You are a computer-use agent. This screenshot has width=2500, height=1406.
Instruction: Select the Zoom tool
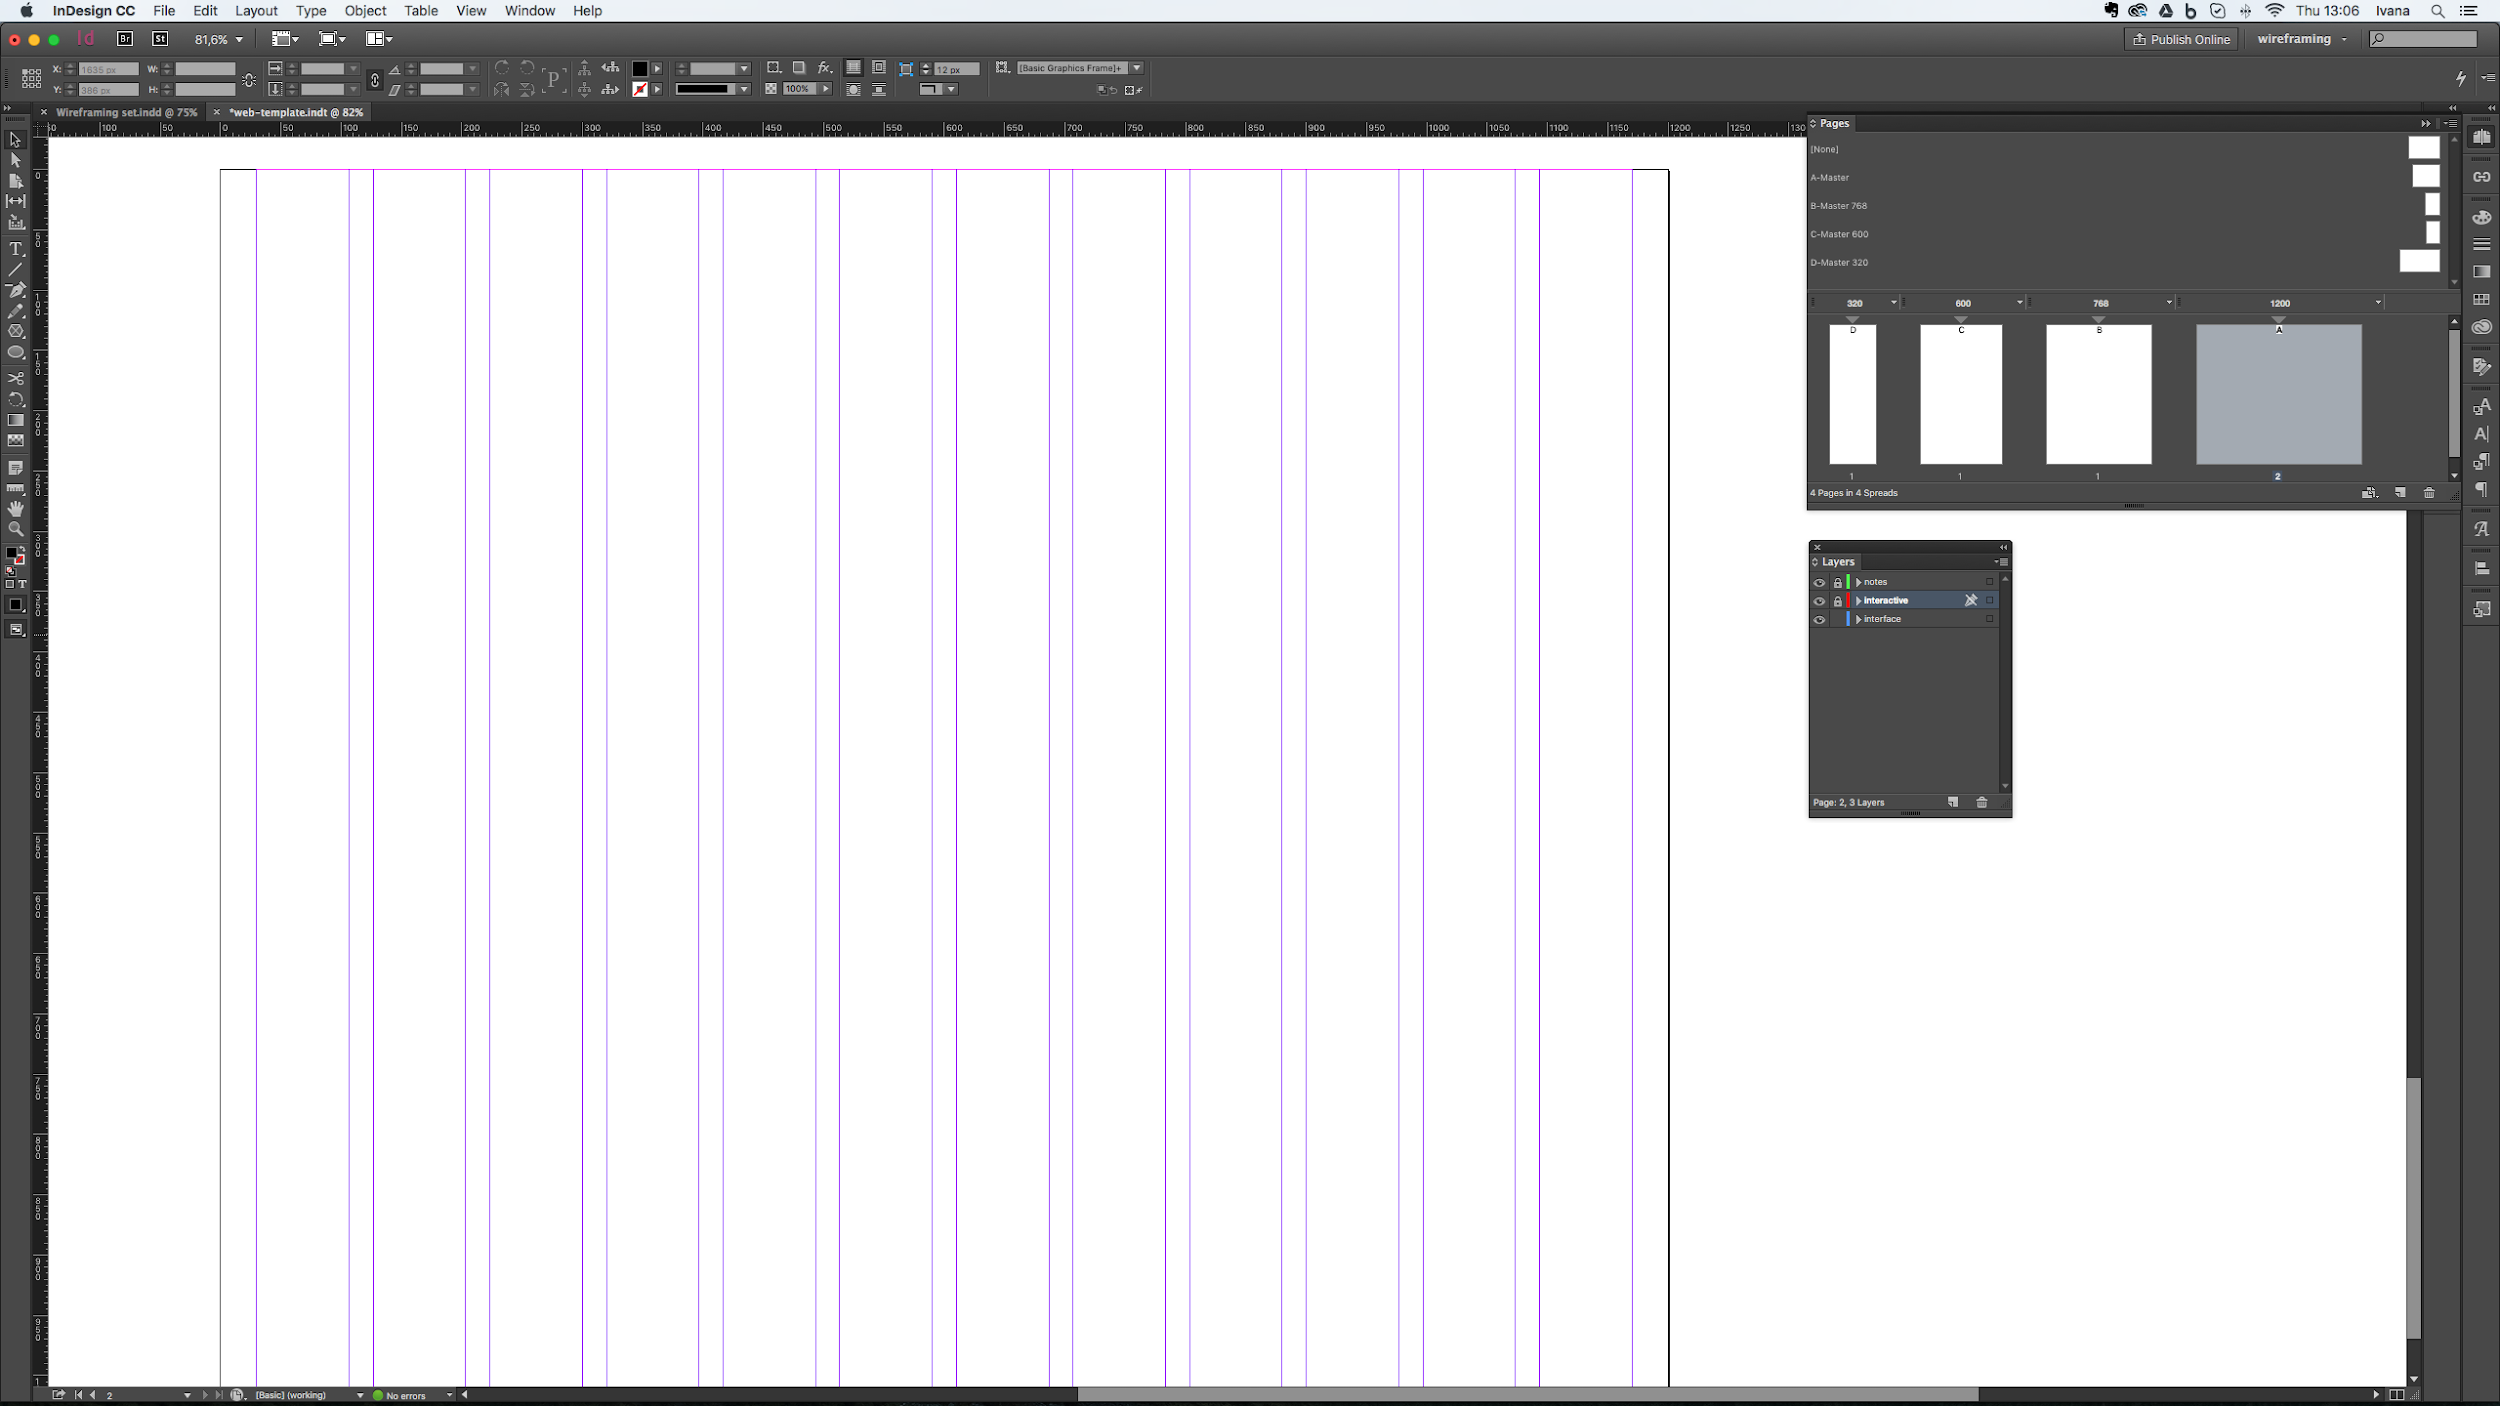tap(16, 530)
